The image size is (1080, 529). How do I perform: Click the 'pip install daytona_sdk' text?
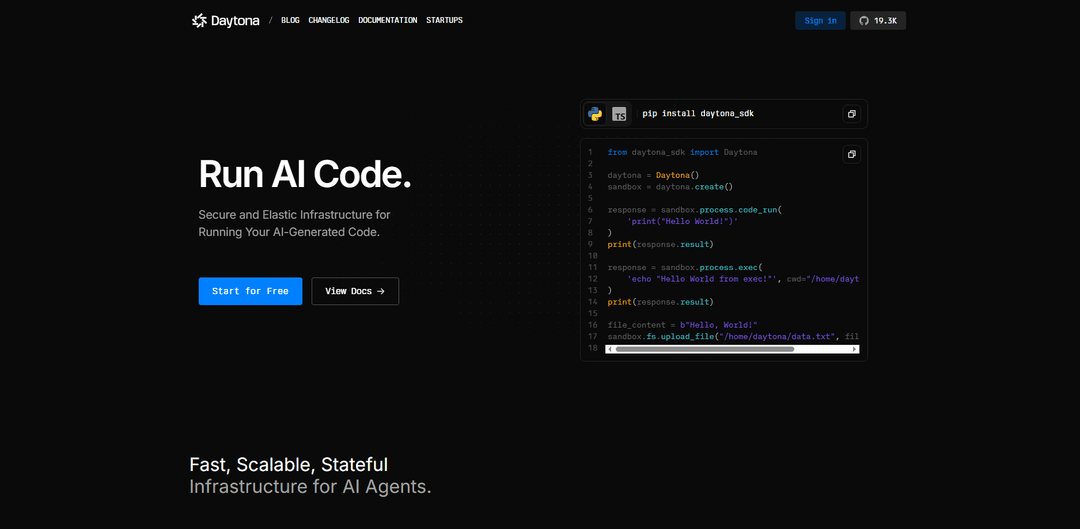point(698,114)
